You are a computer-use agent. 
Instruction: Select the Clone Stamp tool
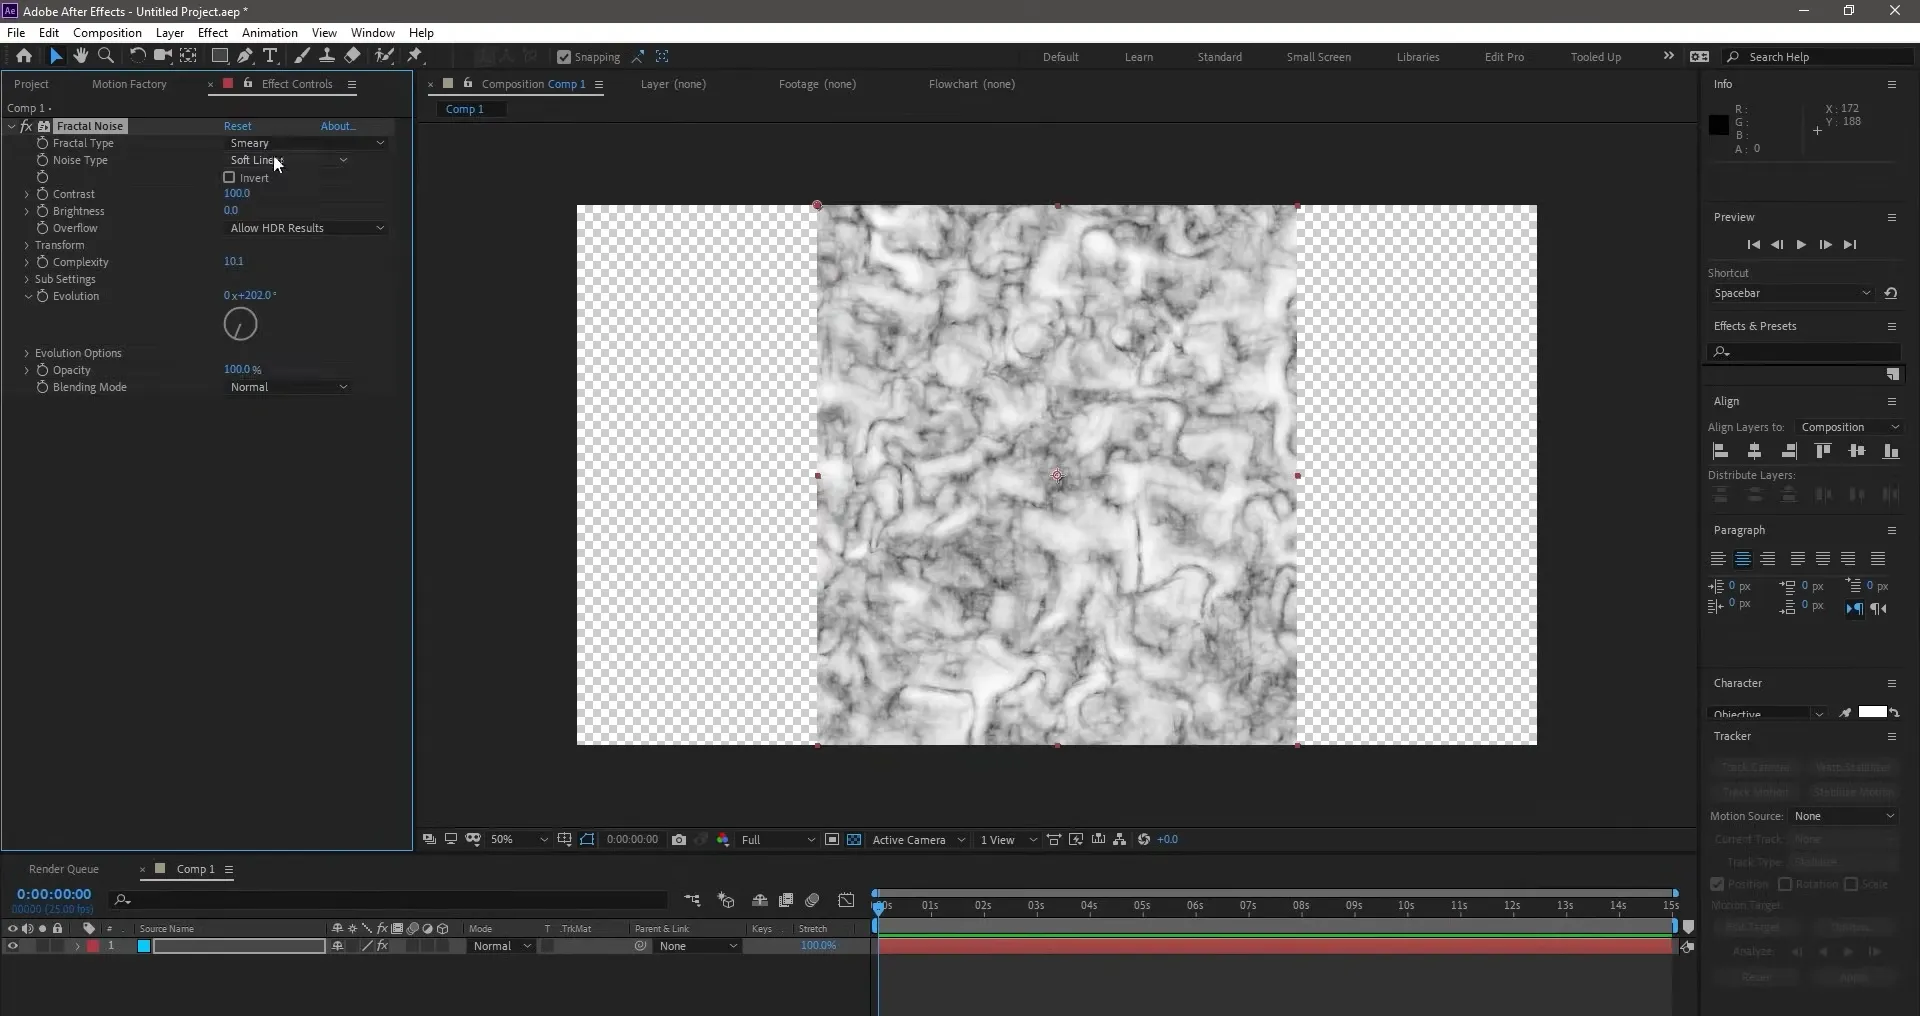click(x=327, y=56)
